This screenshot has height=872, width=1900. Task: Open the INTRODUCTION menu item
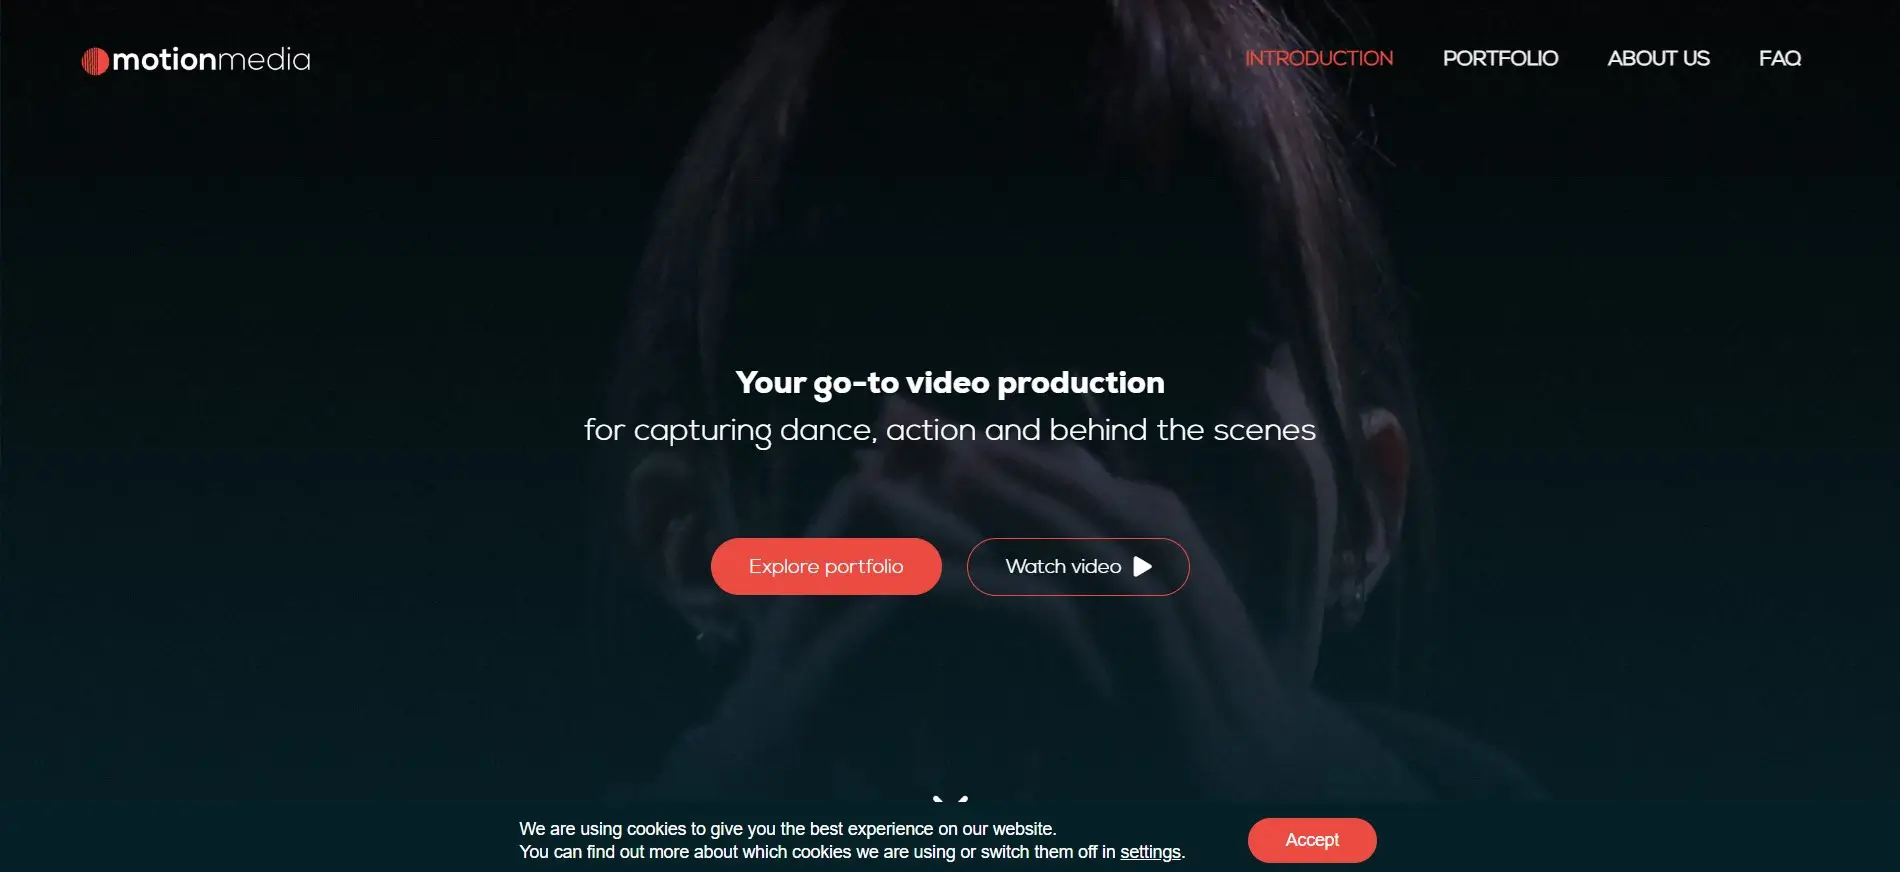click(x=1319, y=58)
